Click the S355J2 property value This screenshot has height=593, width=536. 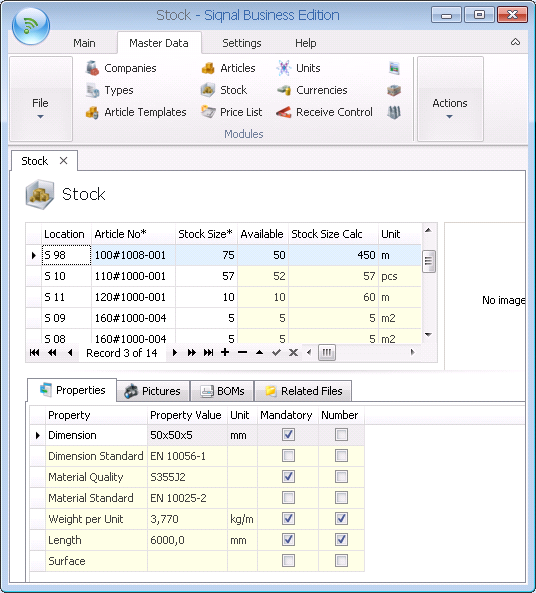click(x=187, y=477)
